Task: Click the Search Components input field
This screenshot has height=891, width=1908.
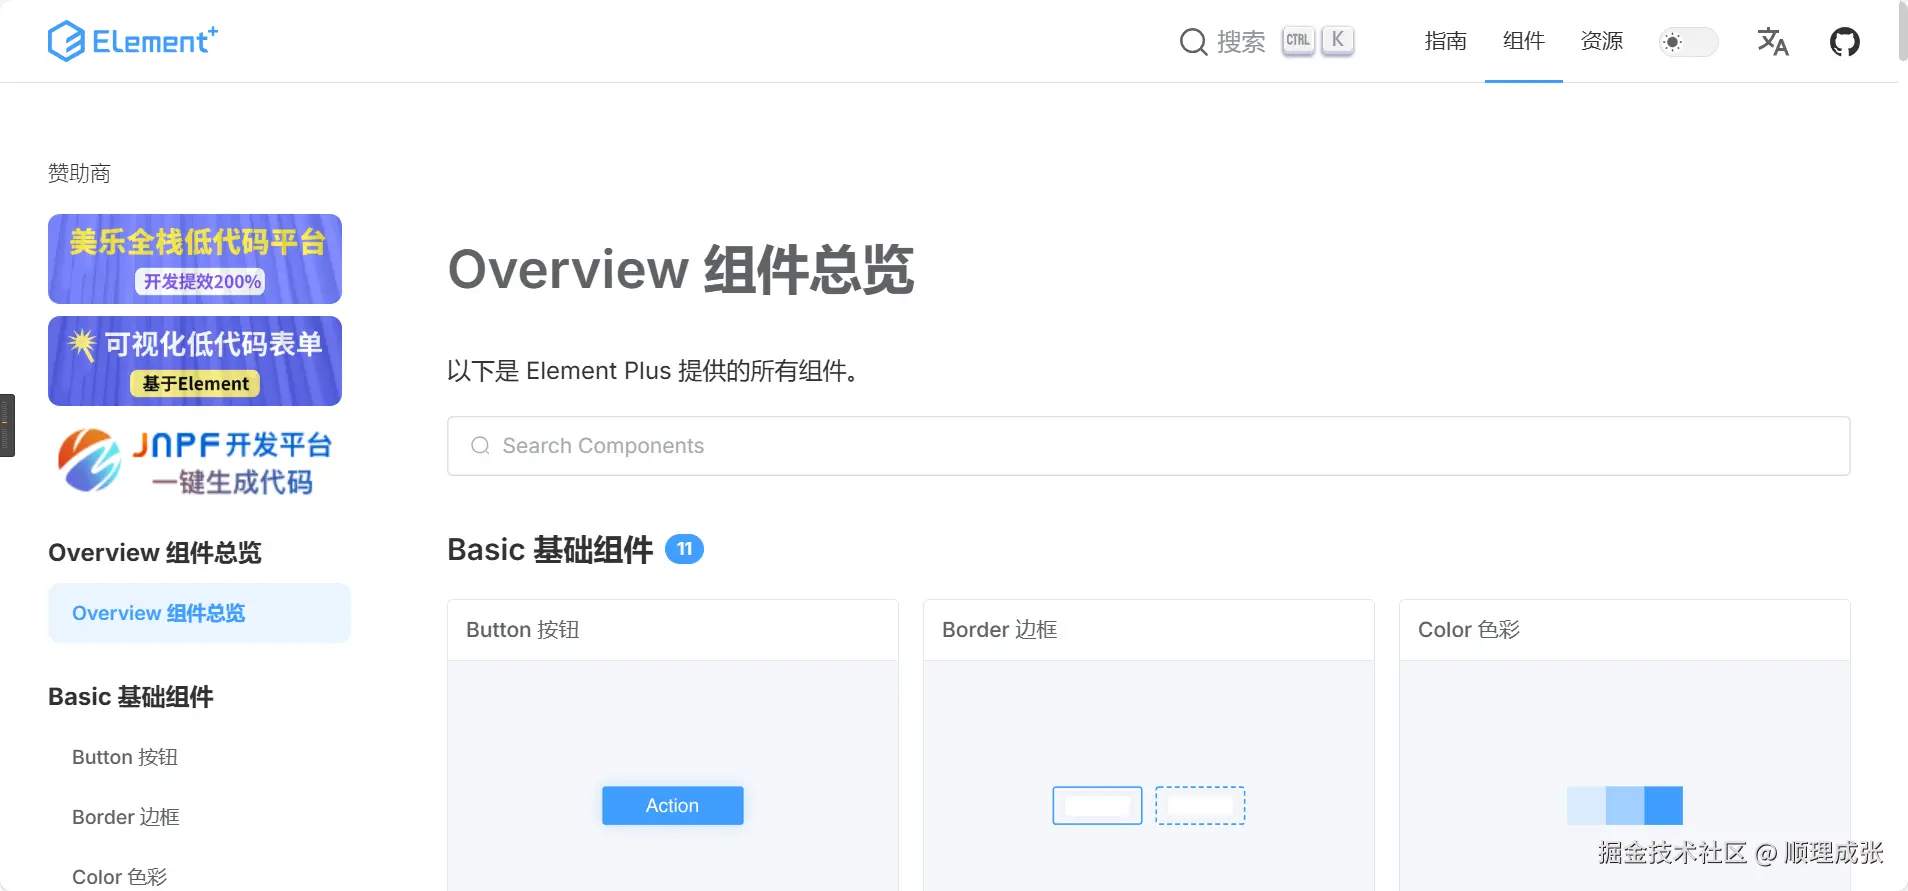Action: 1148,446
